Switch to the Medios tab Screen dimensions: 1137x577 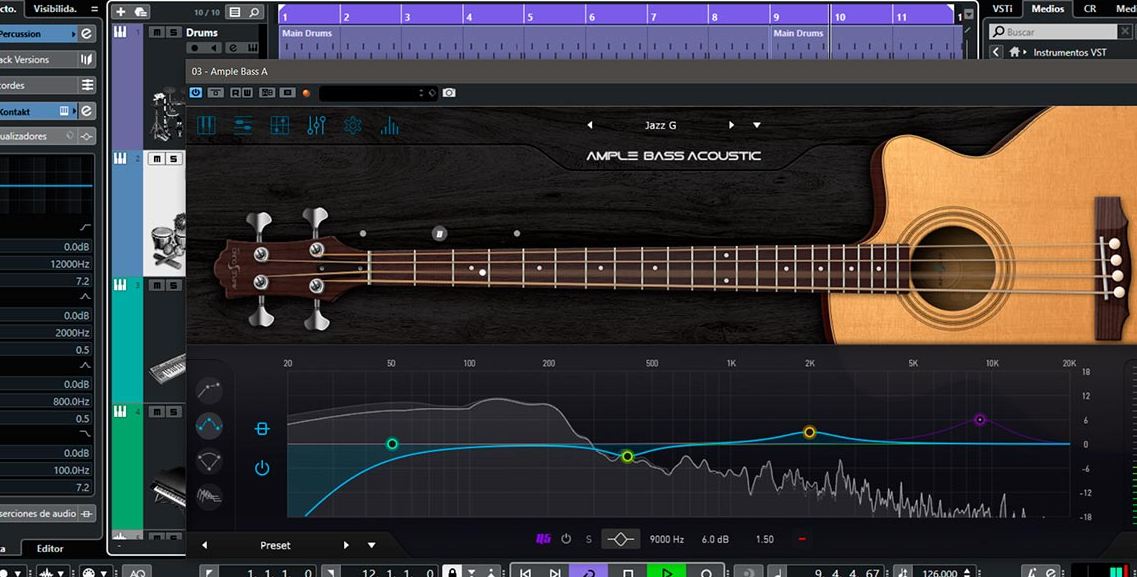[1047, 9]
